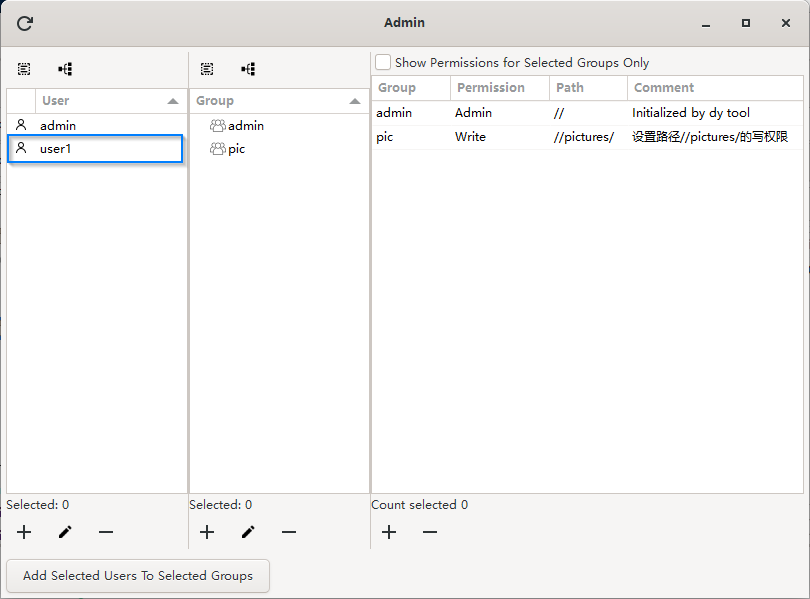The image size is (810, 599).
Task: Click tree view icon above the User list
Action: coord(65,69)
